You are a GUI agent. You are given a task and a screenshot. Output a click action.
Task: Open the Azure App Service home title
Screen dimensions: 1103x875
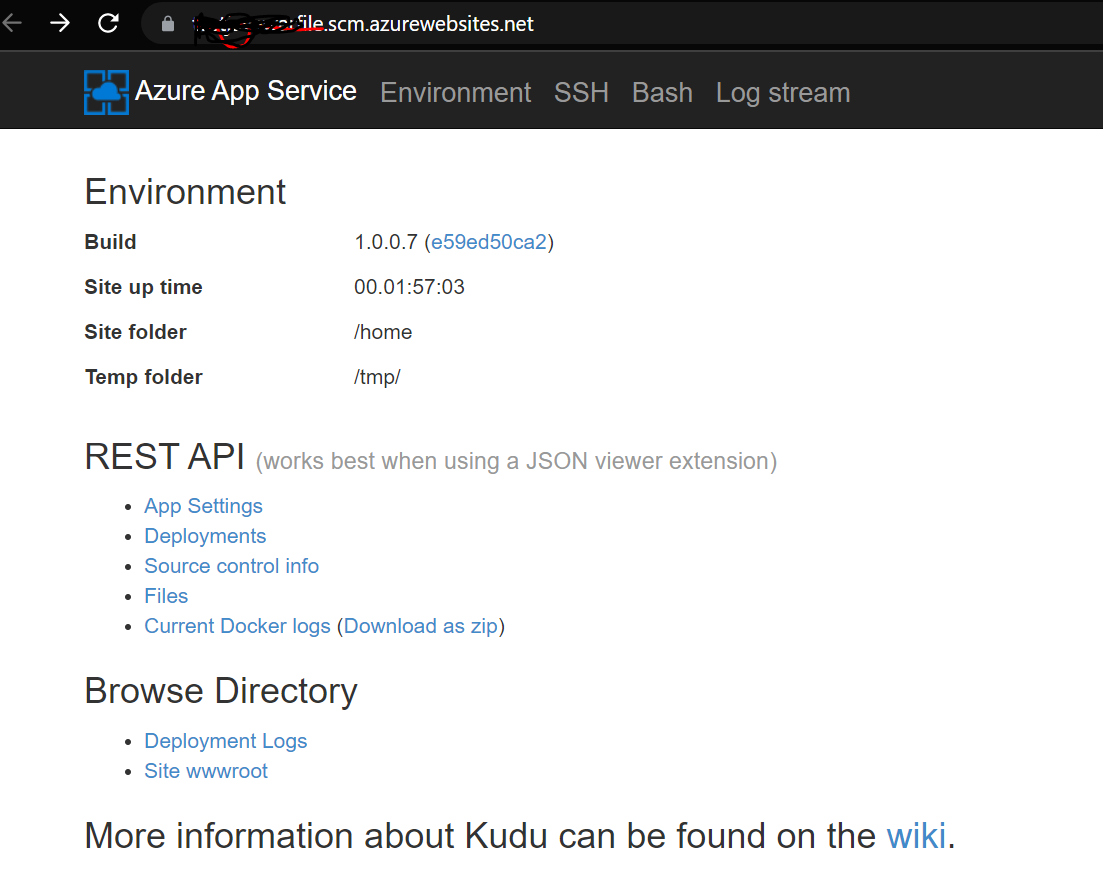pos(246,91)
